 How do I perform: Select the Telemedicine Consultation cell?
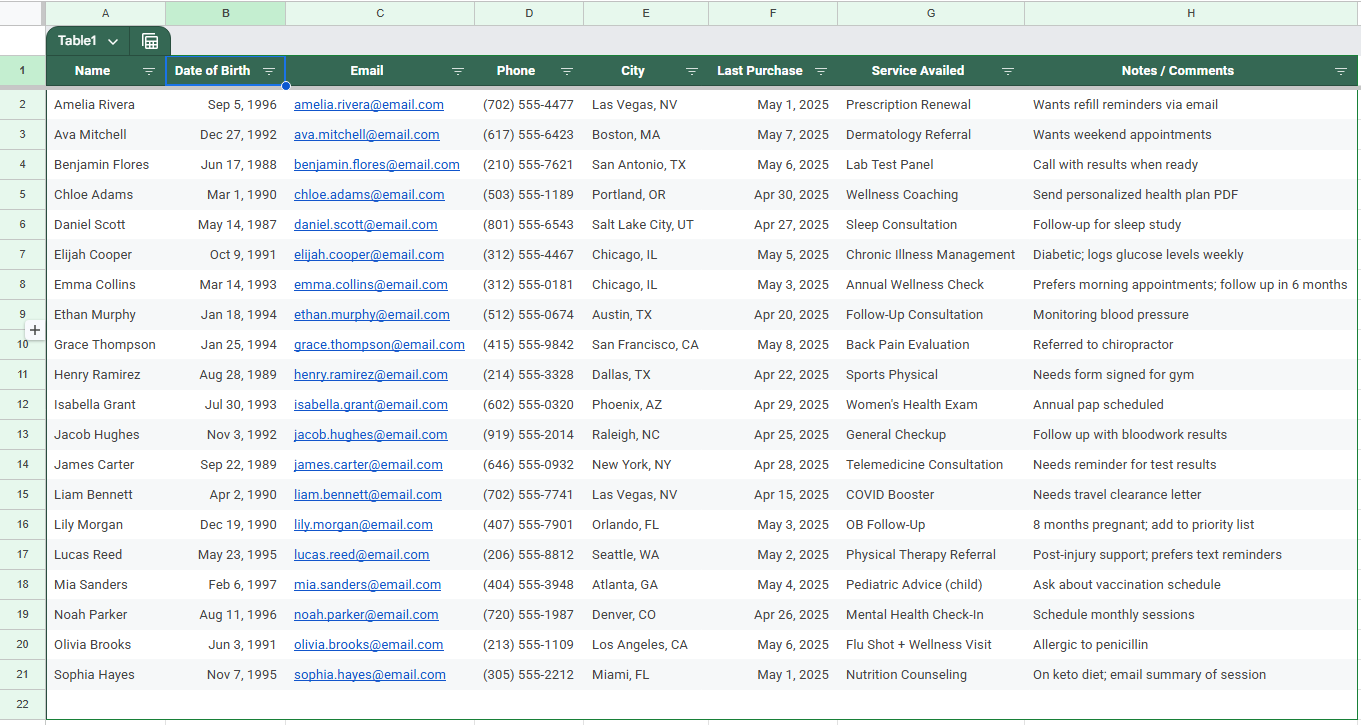click(931, 465)
